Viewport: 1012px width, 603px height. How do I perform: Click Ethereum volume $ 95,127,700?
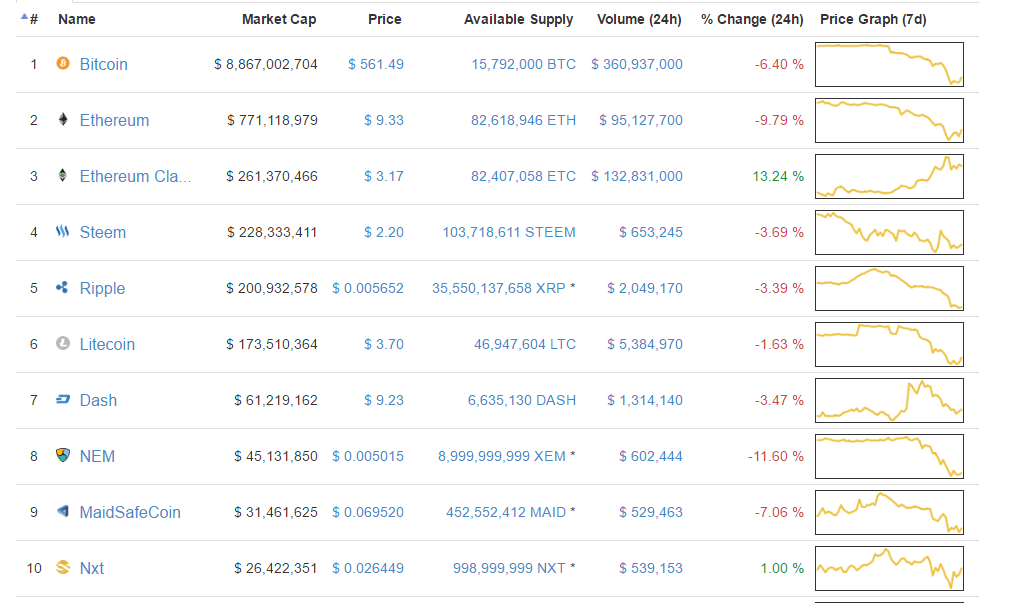(641, 121)
